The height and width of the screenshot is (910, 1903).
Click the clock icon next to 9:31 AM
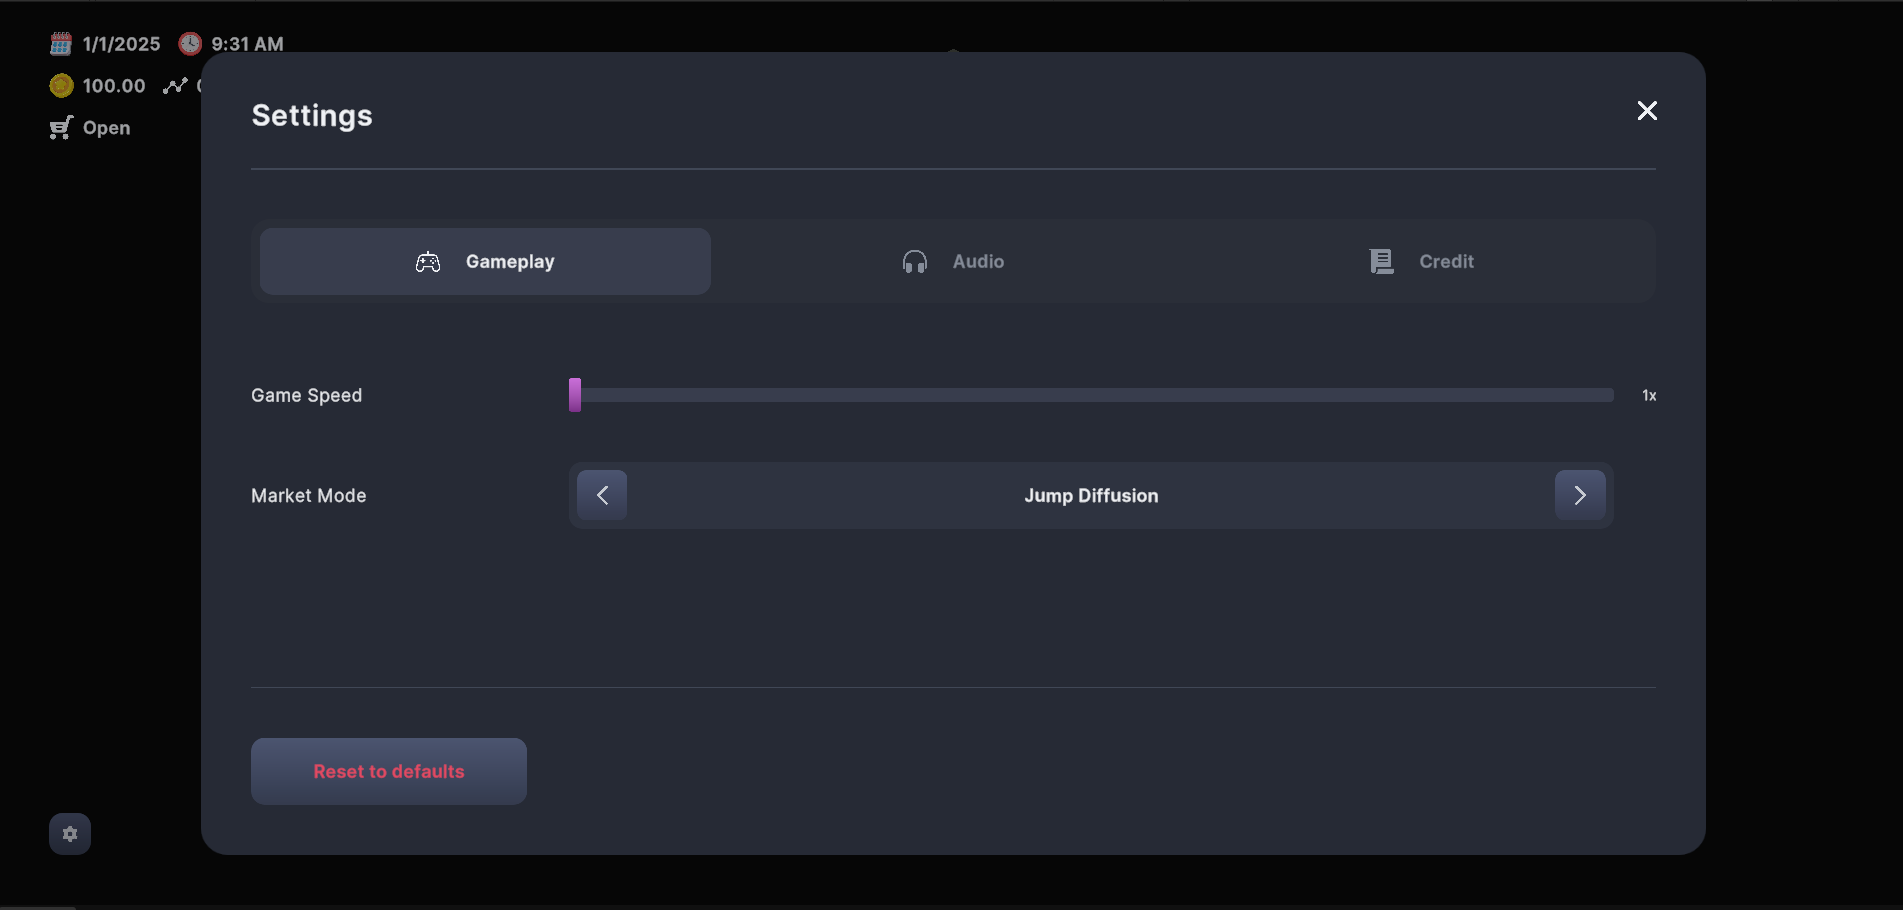point(190,44)
